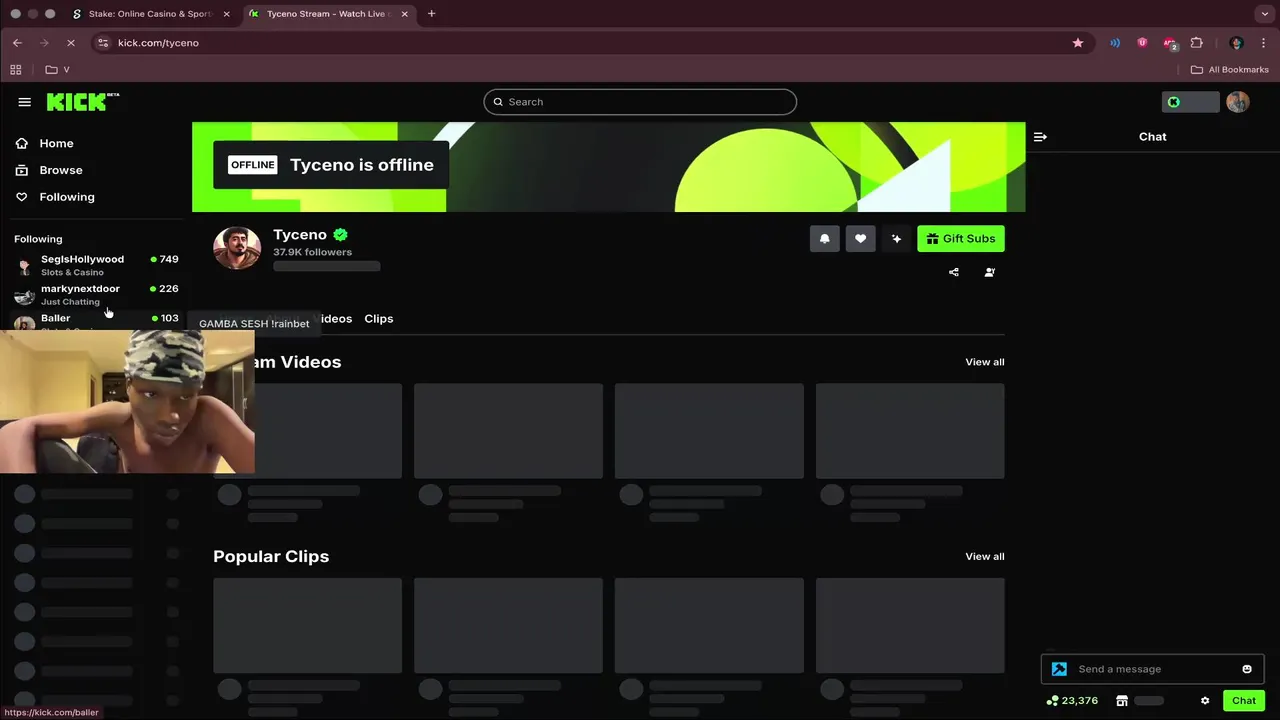Open Tyceno's profile avatar
Image resolution: width=1280 pixels, height=720 pixels.
(x=237, y=247)
